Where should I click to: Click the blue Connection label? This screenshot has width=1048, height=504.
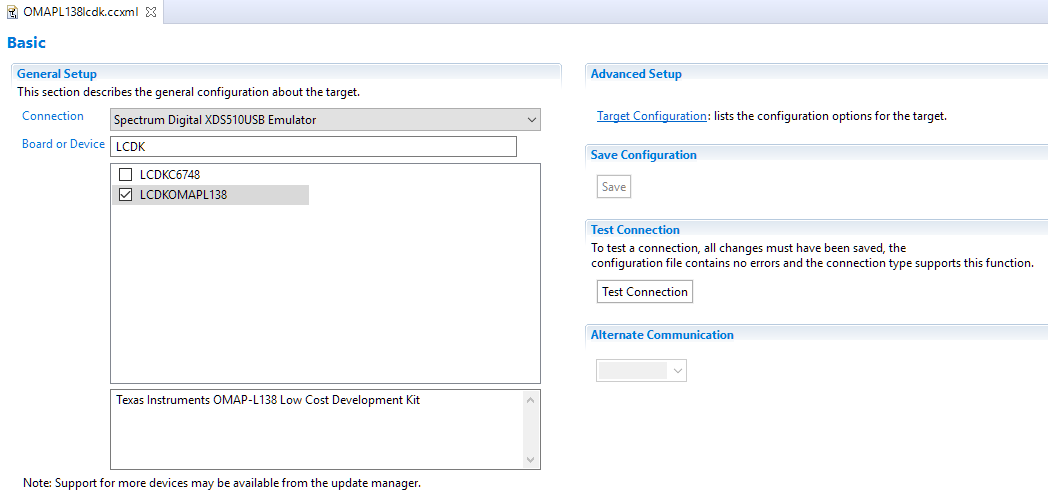pos(53,116)
